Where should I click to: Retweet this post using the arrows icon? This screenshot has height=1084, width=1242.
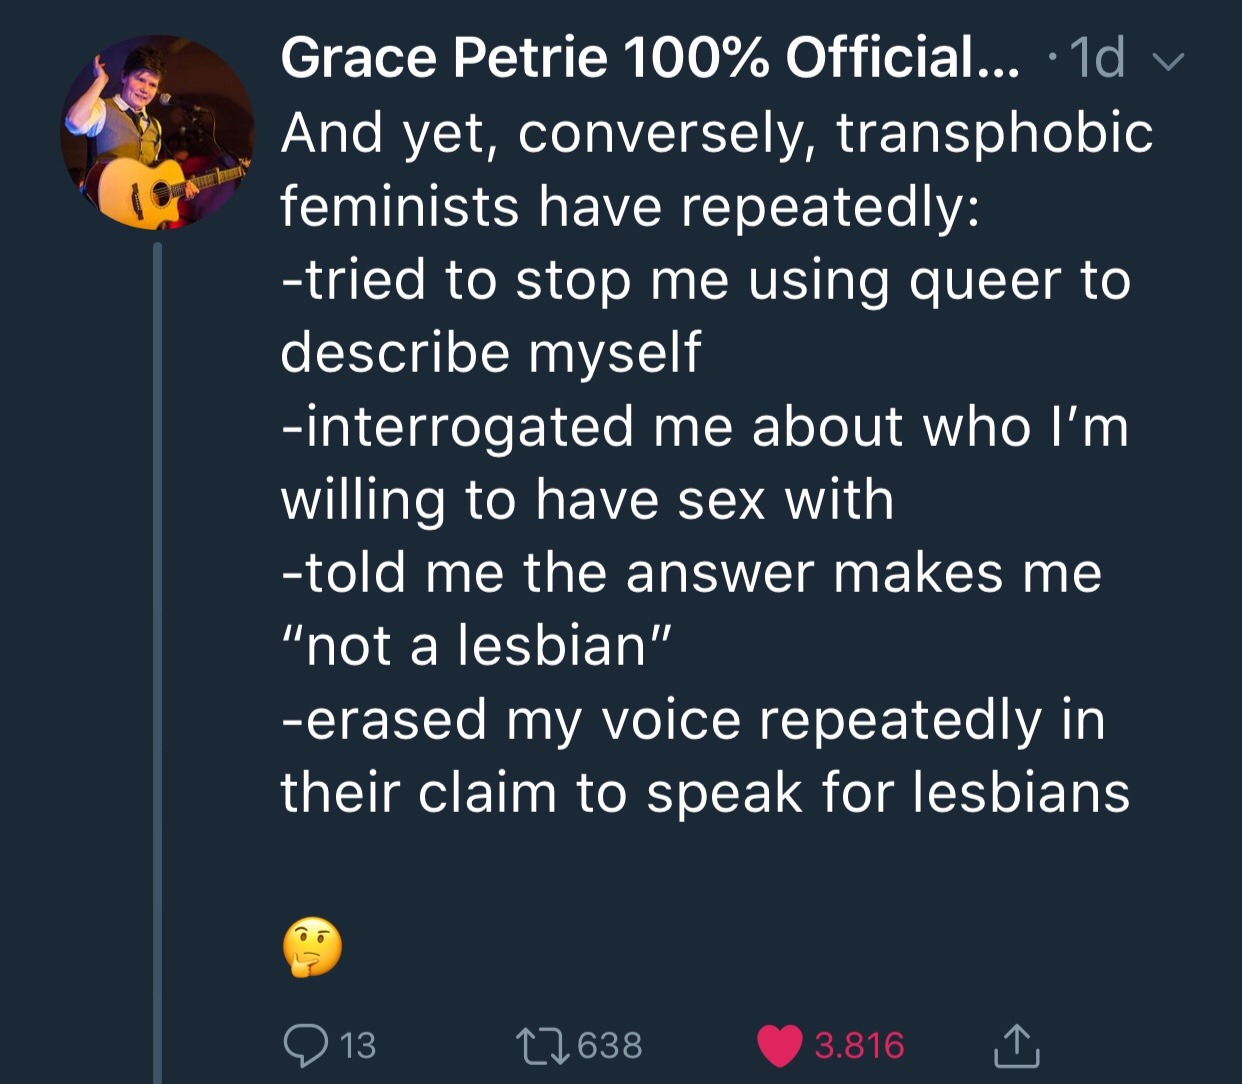(540, 1045)
